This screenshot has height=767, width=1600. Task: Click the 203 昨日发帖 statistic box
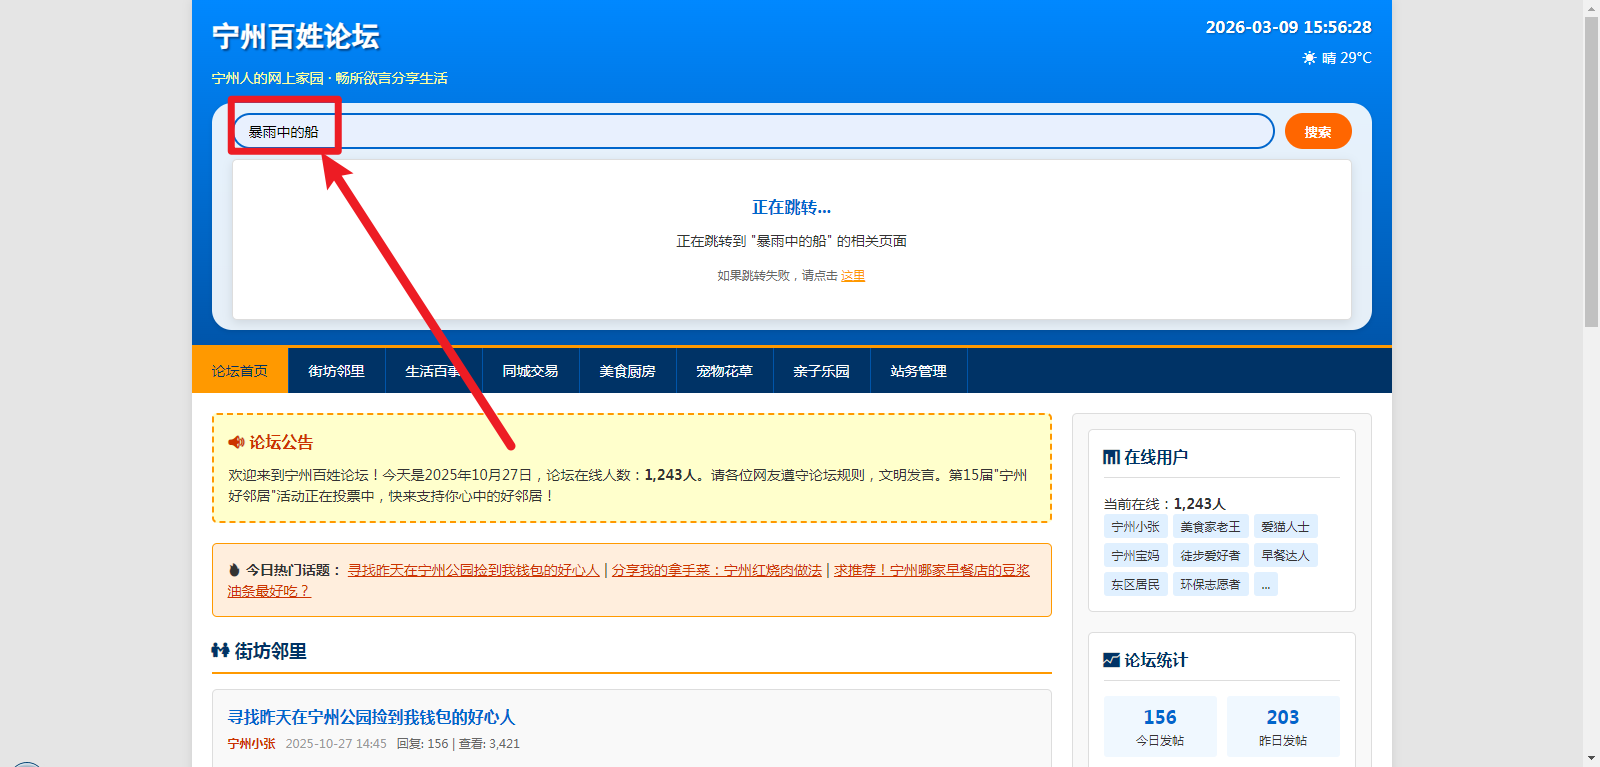point(1283,726)
